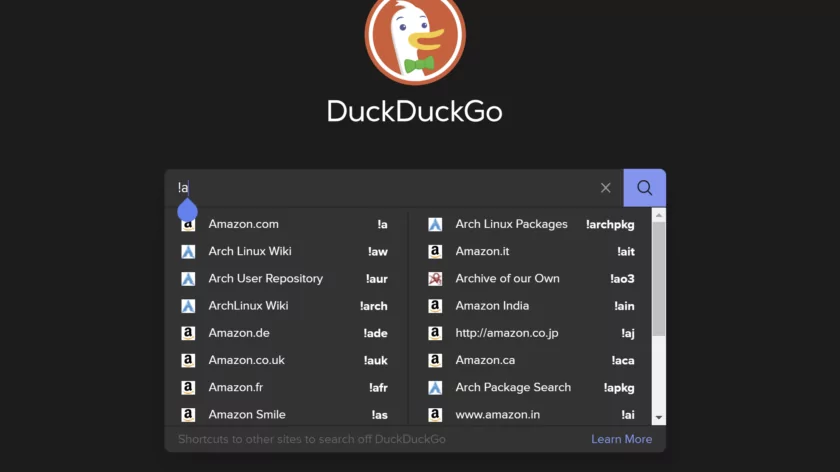Click the Amazon.co.uk icon
The width and height of the screenshot is (840, 472).
coord(188,360)
